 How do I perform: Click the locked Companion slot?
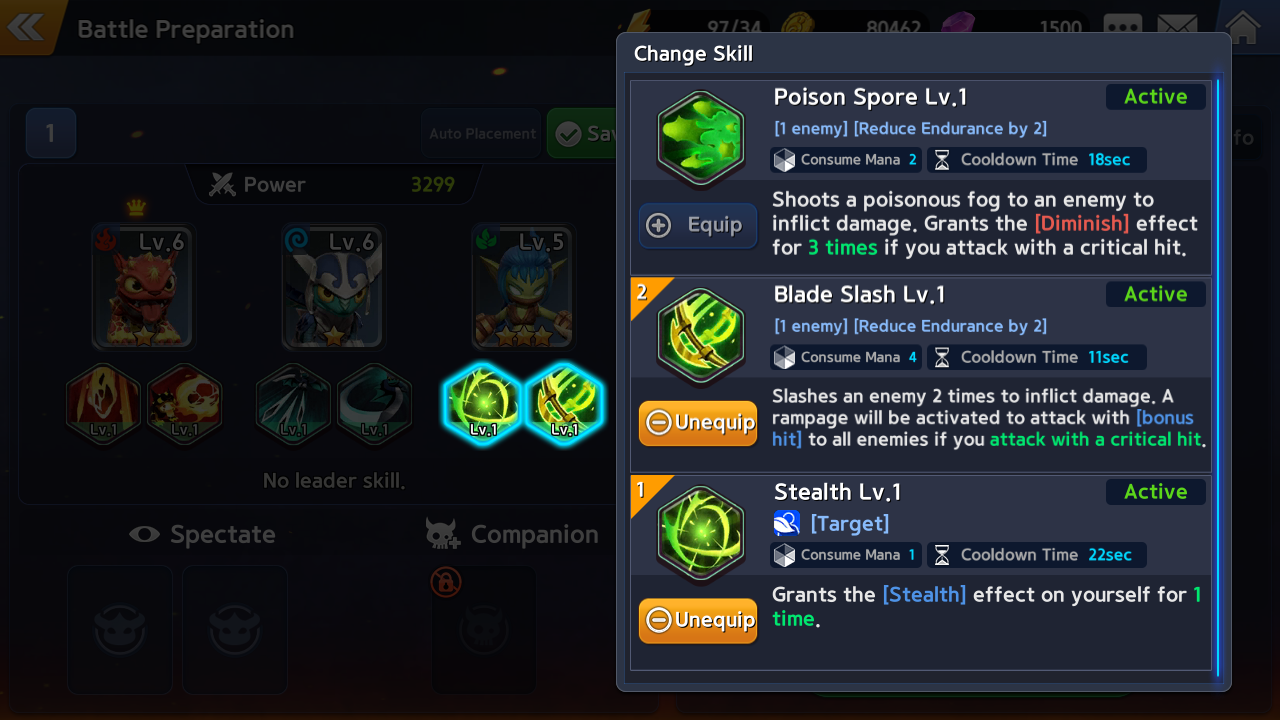[x=484, y=628]
